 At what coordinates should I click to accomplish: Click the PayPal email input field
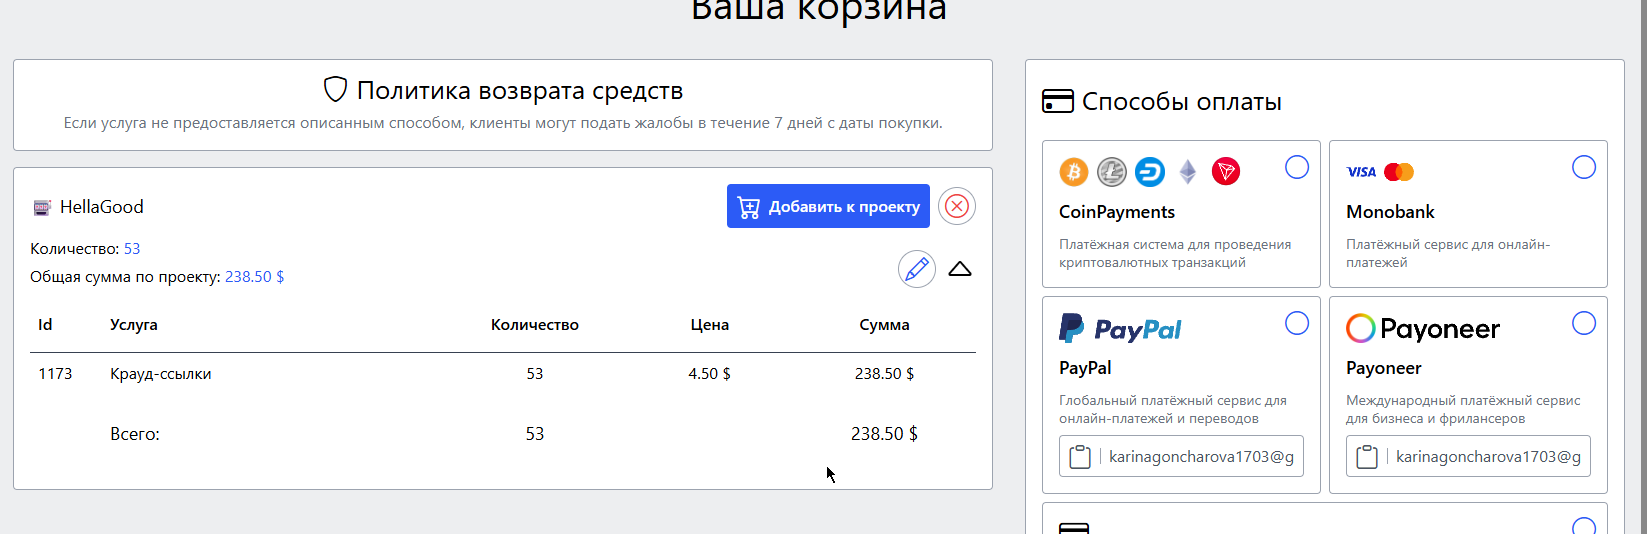coord(1181,456)
